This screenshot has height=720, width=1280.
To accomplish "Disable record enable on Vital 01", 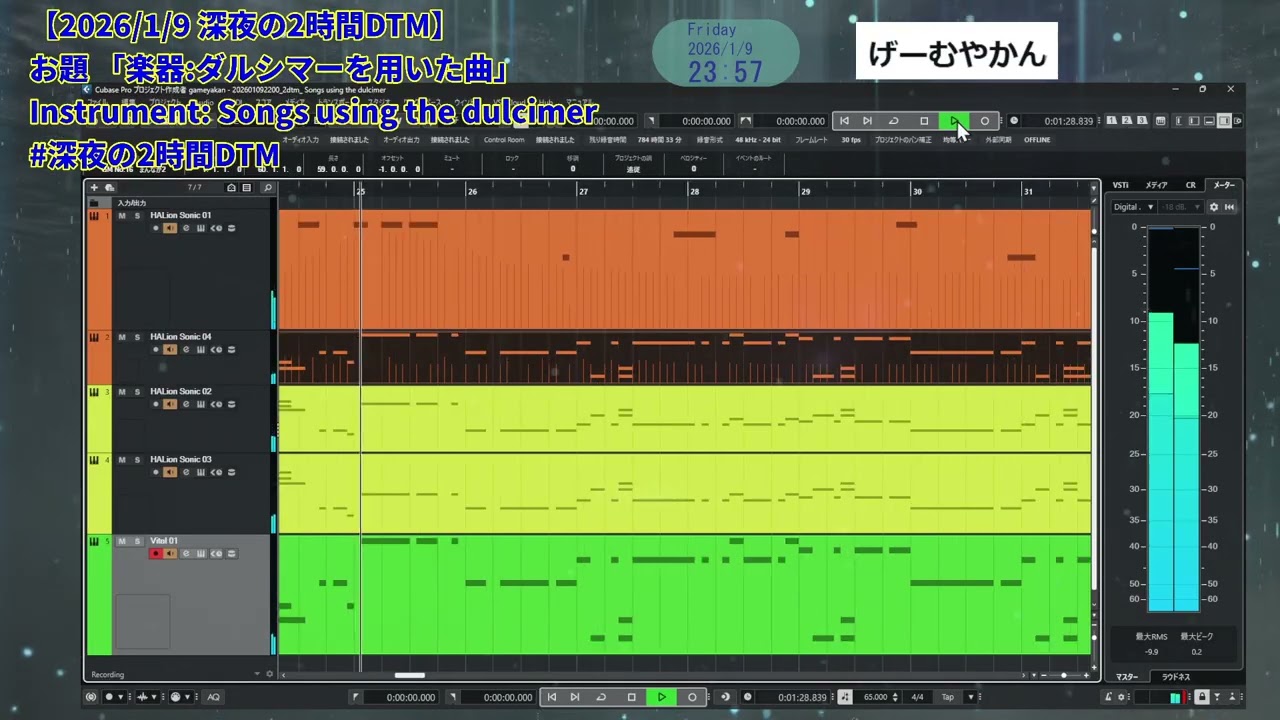I will 156,553.
